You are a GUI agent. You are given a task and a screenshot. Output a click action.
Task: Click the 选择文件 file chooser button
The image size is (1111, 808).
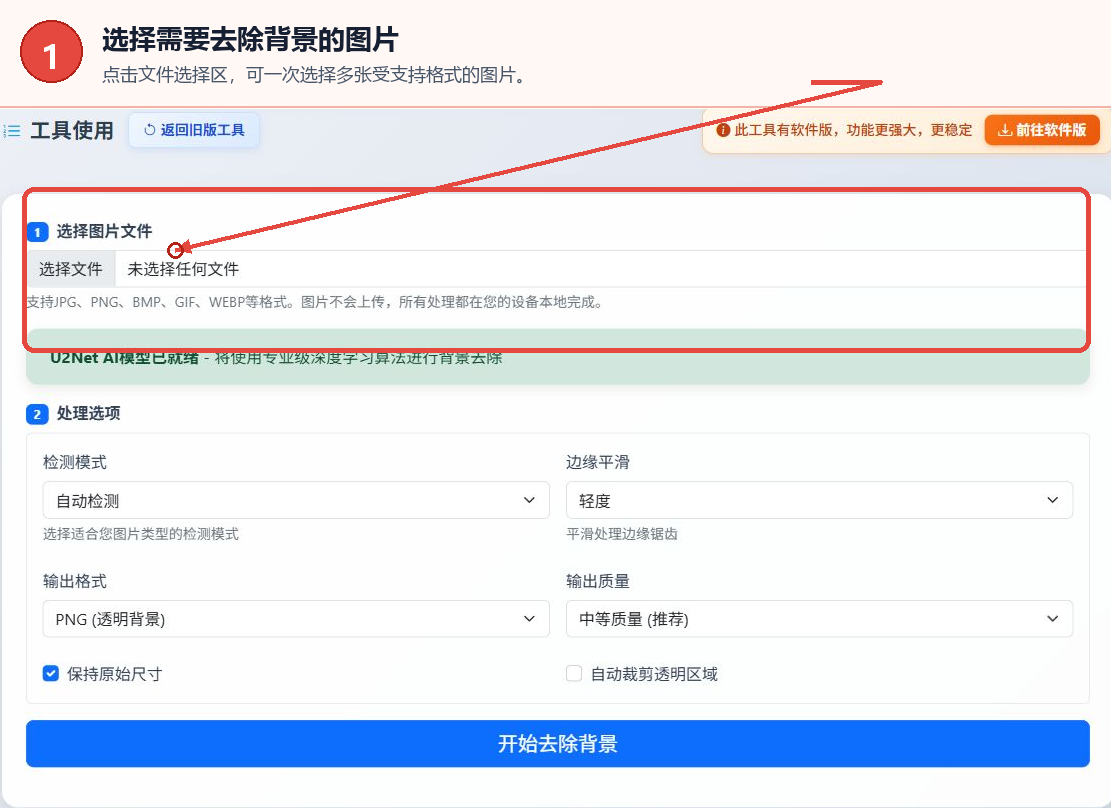[x=71, y=269]
